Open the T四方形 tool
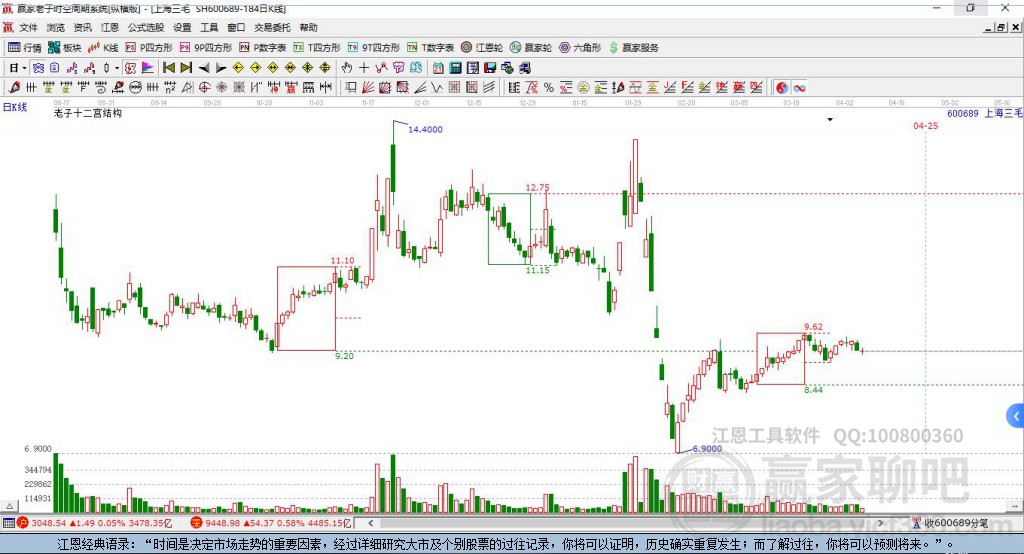The image size is (1024, 554). click(x=317, y=48)
